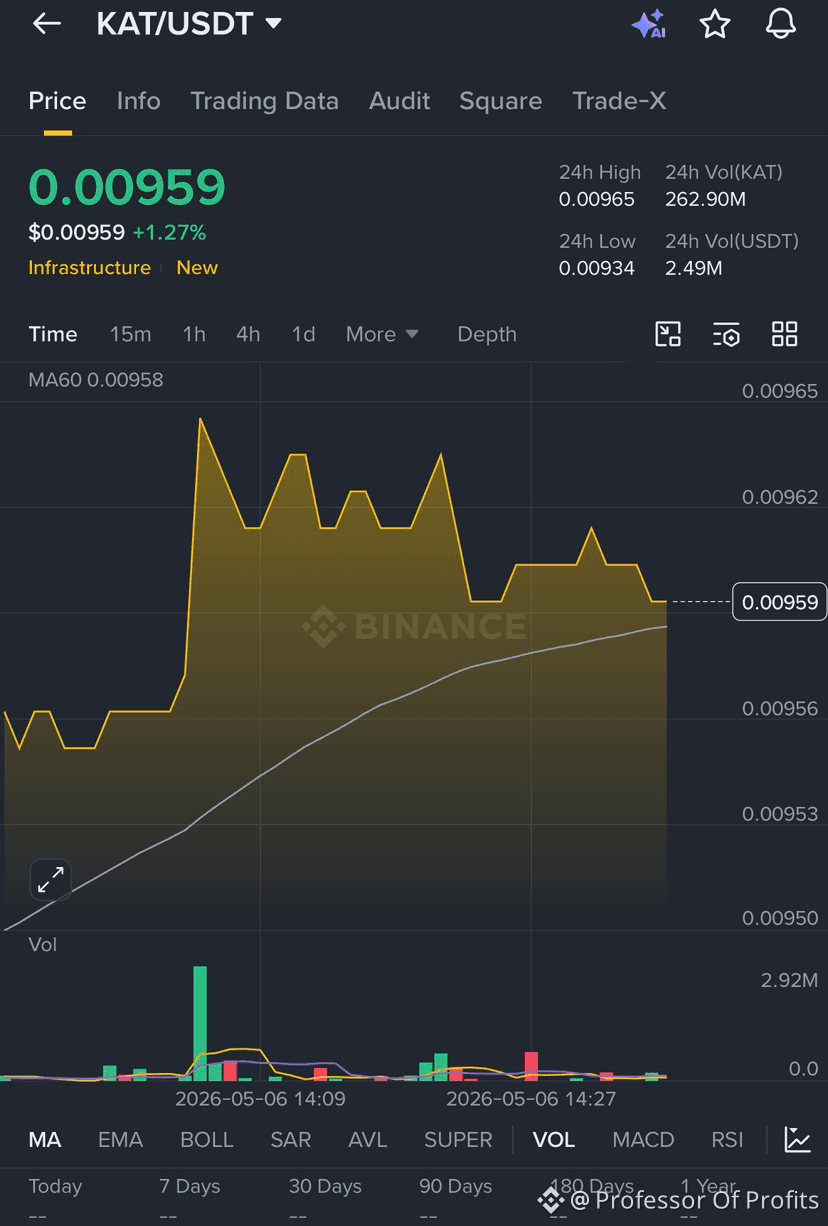Tap the 2026-05-06 14:09 time label

tap(260, 1099)
